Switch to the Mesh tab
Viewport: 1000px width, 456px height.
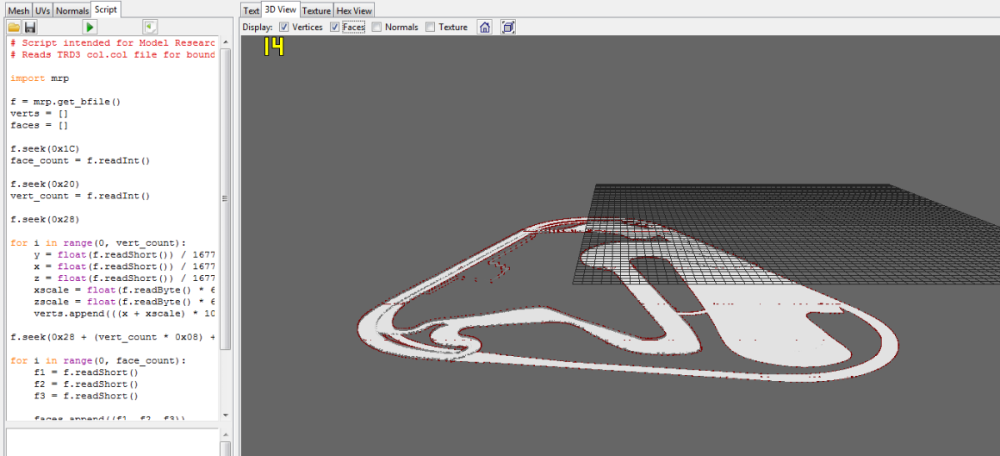[15, 9]
